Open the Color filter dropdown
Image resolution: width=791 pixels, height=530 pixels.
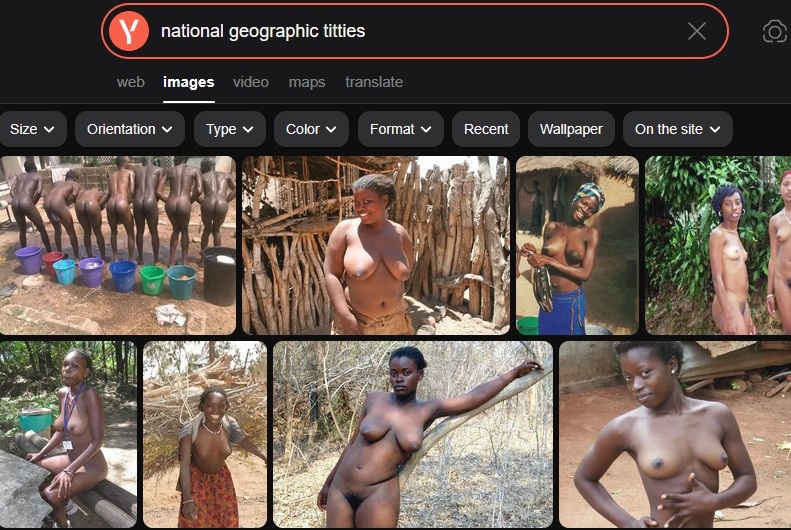point(311,129)
